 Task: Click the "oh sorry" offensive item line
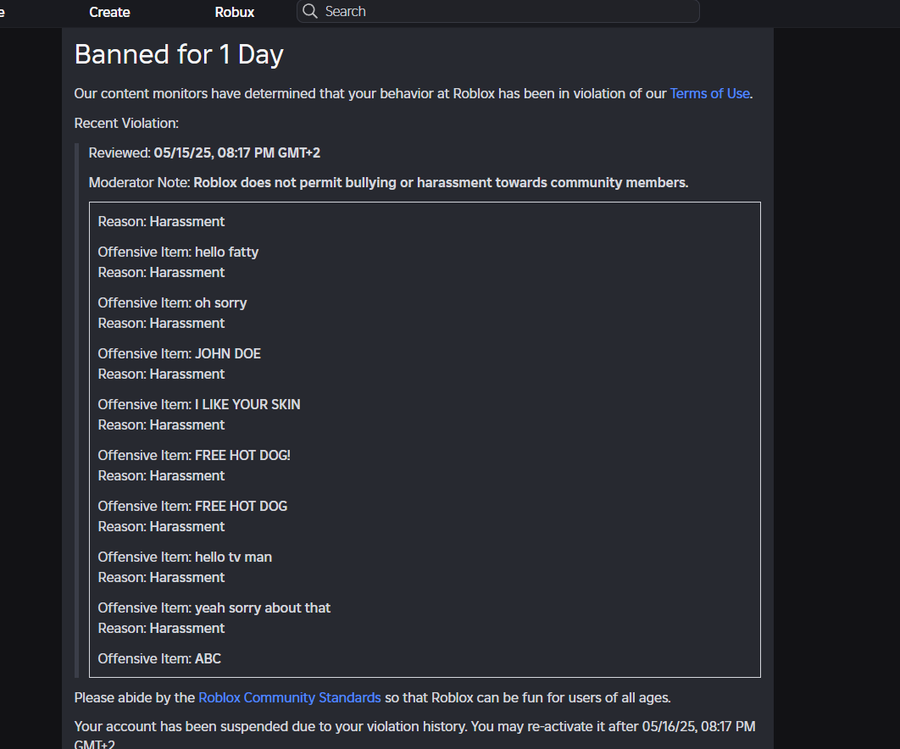[172, 303]
